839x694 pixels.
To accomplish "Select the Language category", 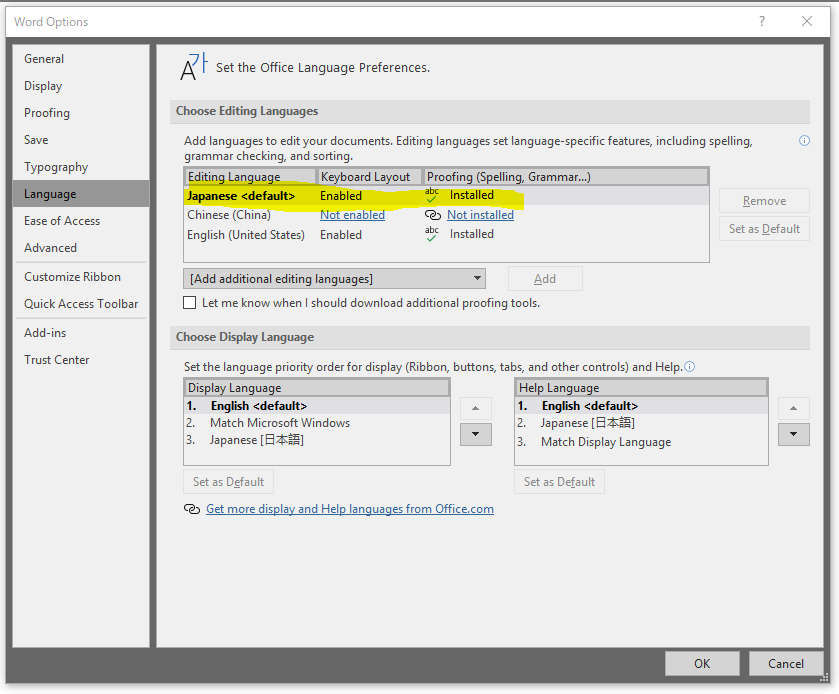I will [x=81, y=194].
